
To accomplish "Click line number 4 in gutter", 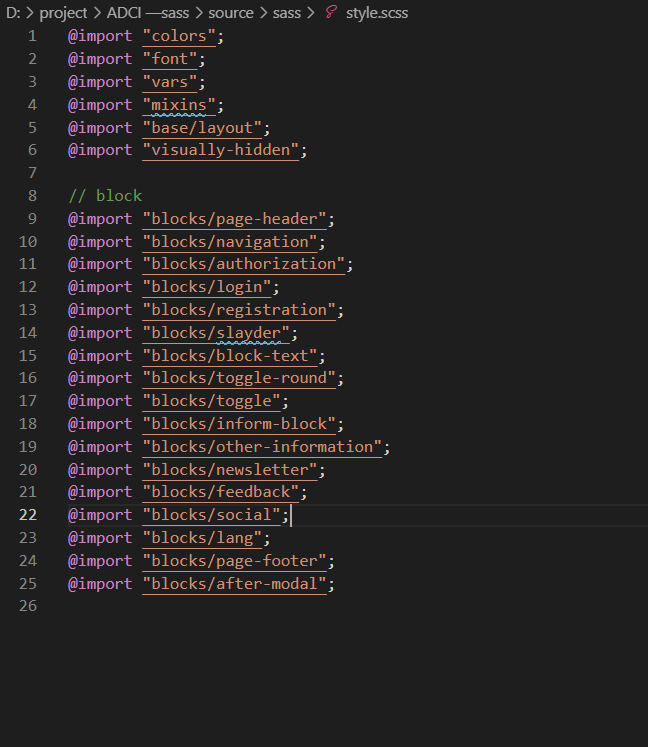I will tap(32, 105).
